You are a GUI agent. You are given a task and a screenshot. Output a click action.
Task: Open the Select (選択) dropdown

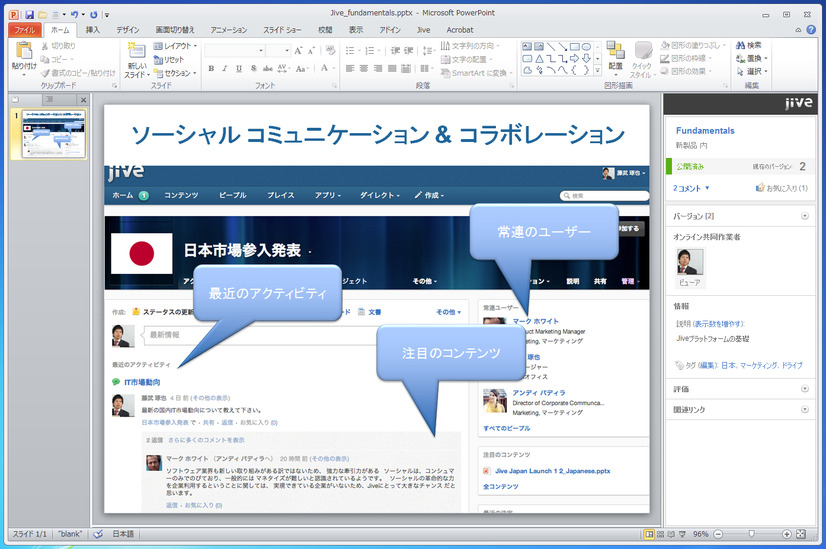(x=752, y=71)
